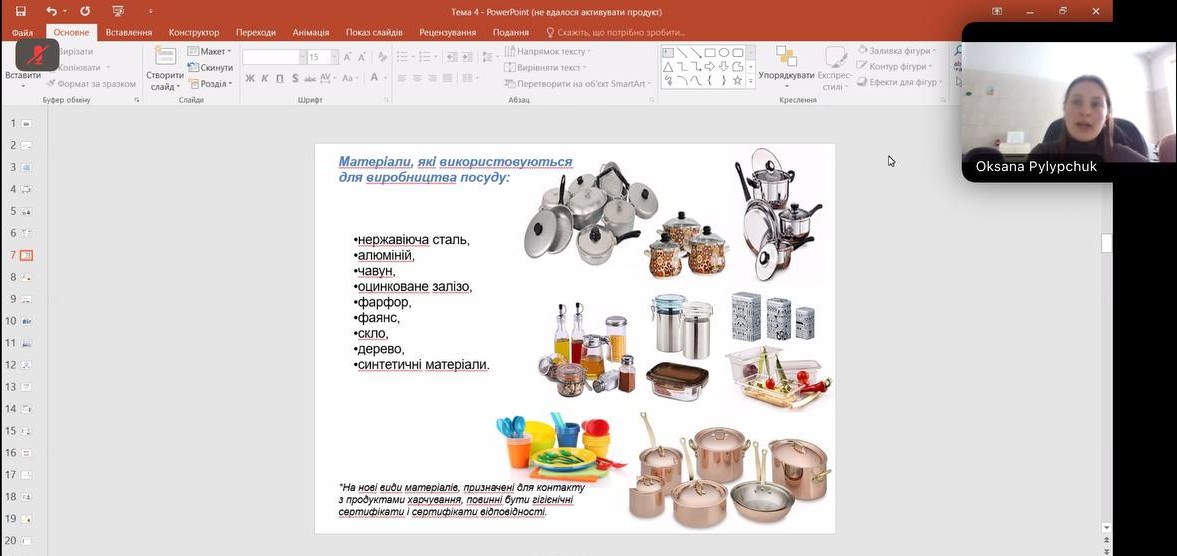Click Формат за зразком format painter
Viewport: 1177px width, 556px height.
point(92,84)
